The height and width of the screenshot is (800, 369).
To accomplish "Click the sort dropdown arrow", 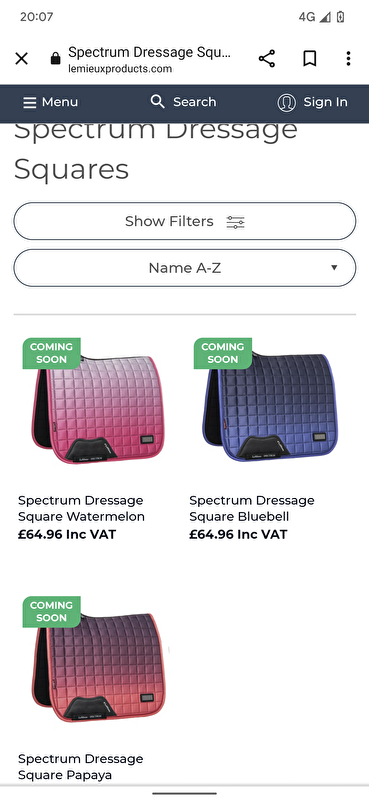I will 334,267.
